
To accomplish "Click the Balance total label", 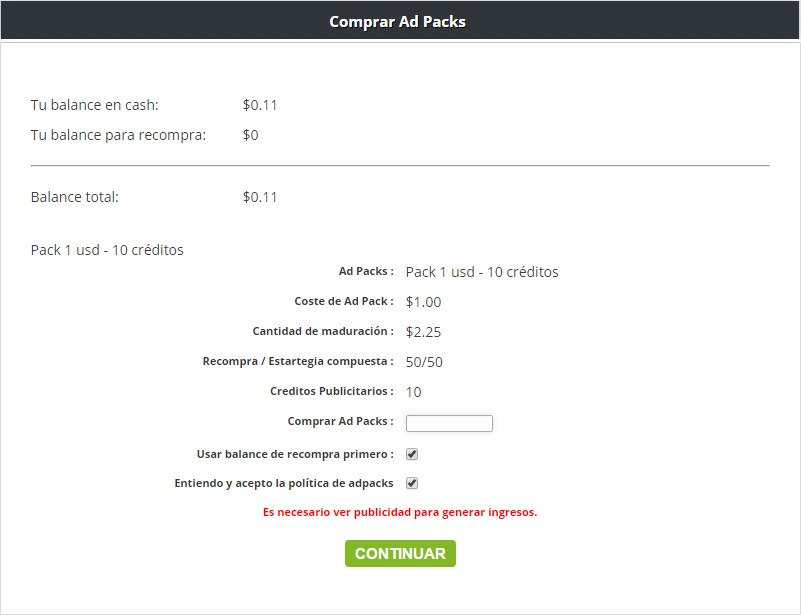I will (x=75, y=197).
